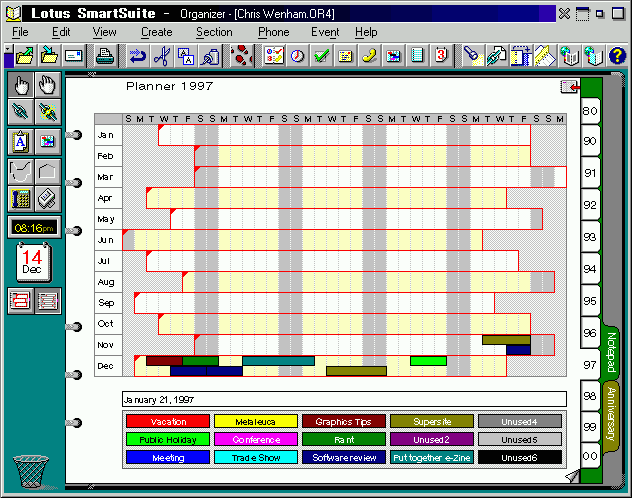This screenshot has height=498, width=632.
Task: Click the planner event toolbar icon
Action: click(x=393, y=55)
